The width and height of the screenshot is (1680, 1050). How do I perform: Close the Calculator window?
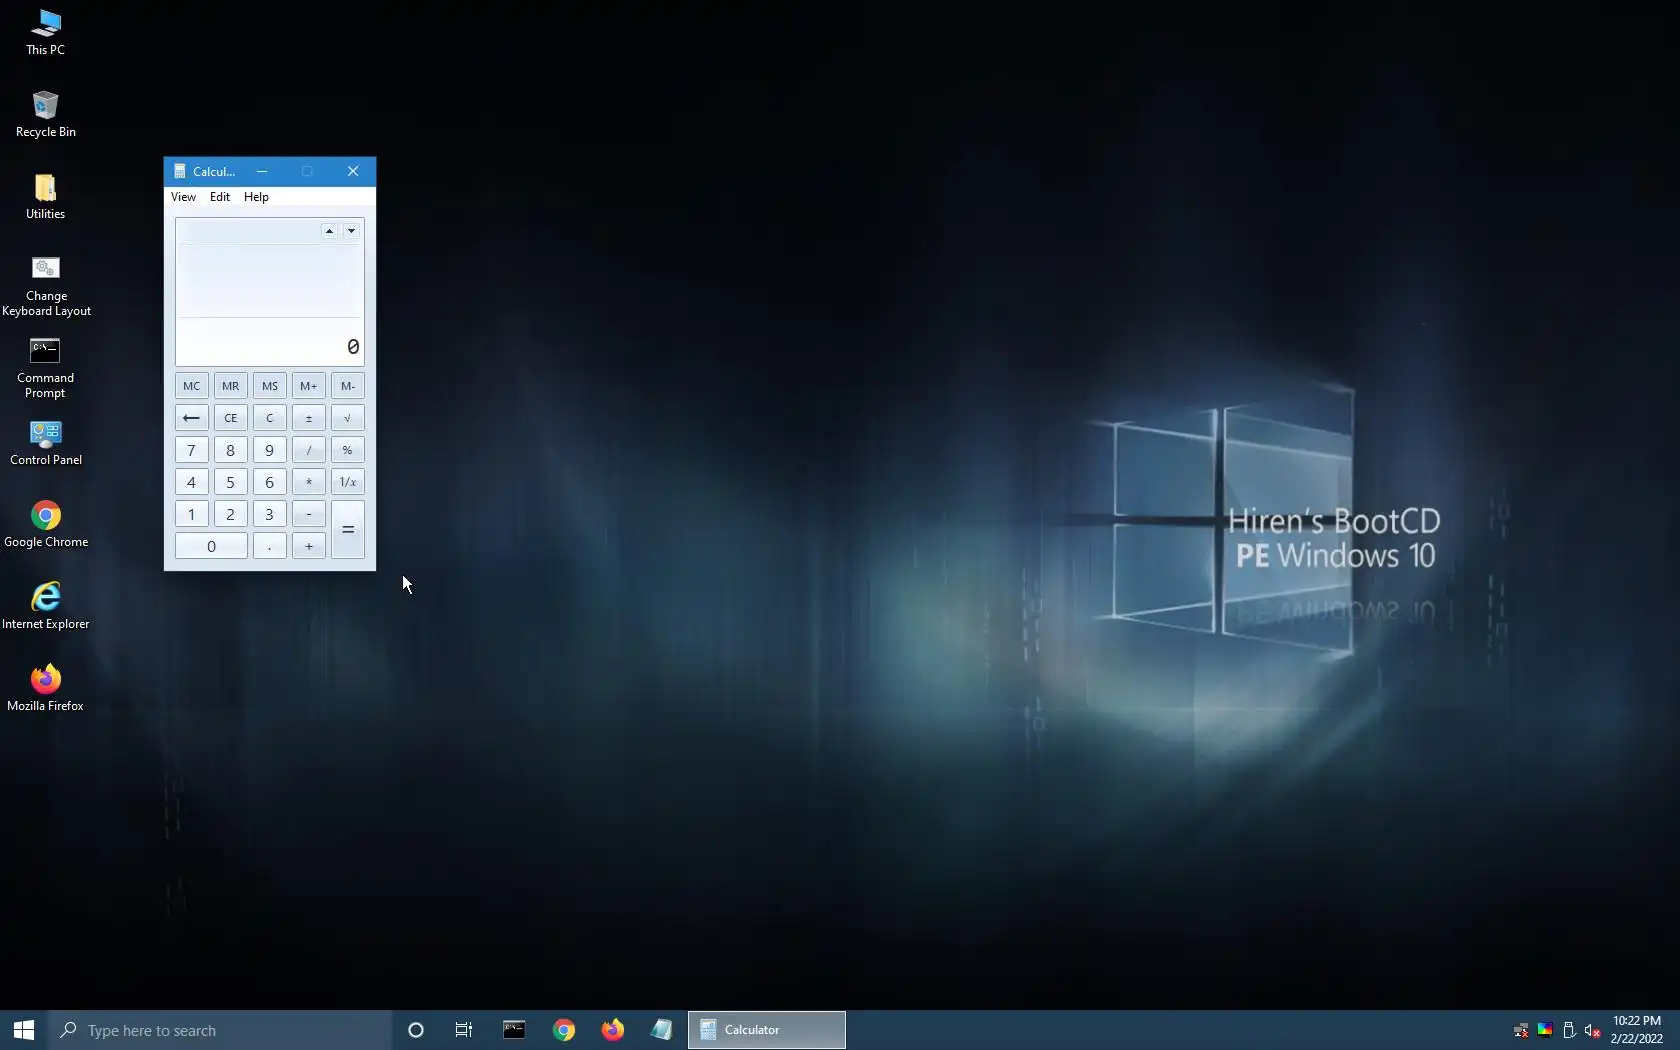click(x=353, y=171)
